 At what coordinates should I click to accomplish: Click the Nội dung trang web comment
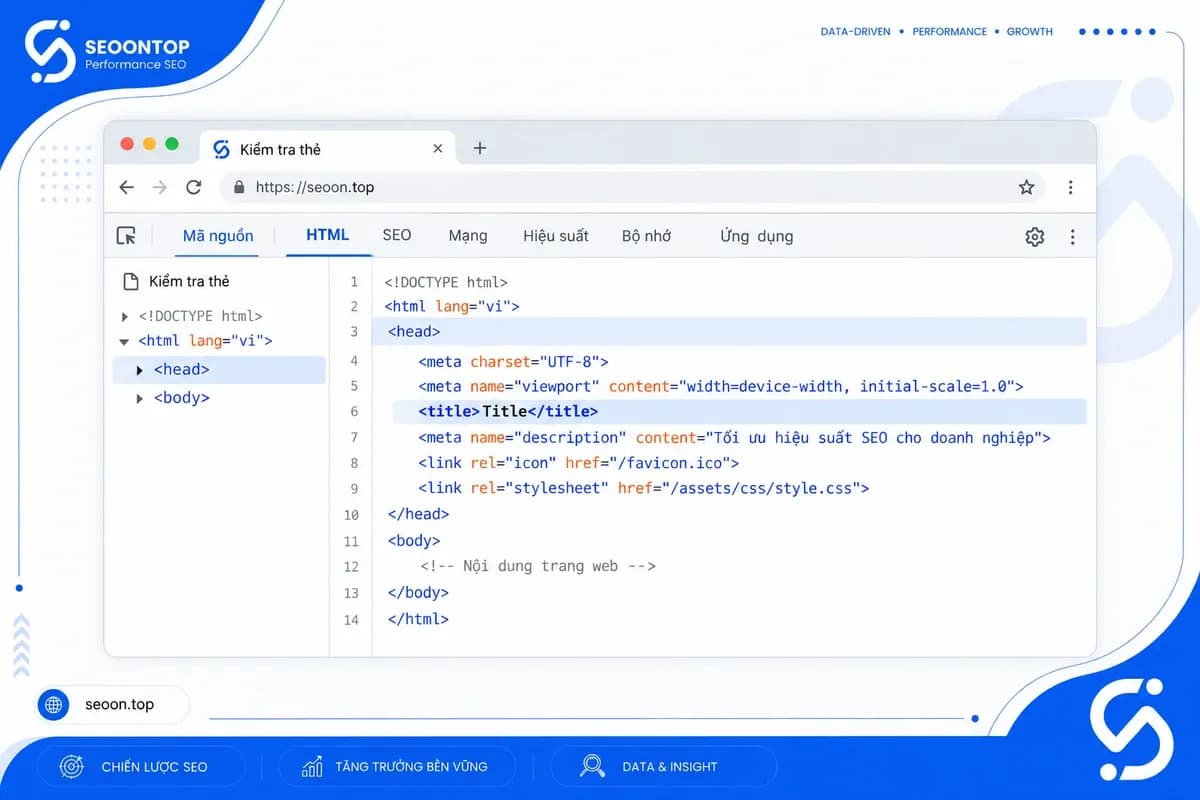tap(538, 566)
